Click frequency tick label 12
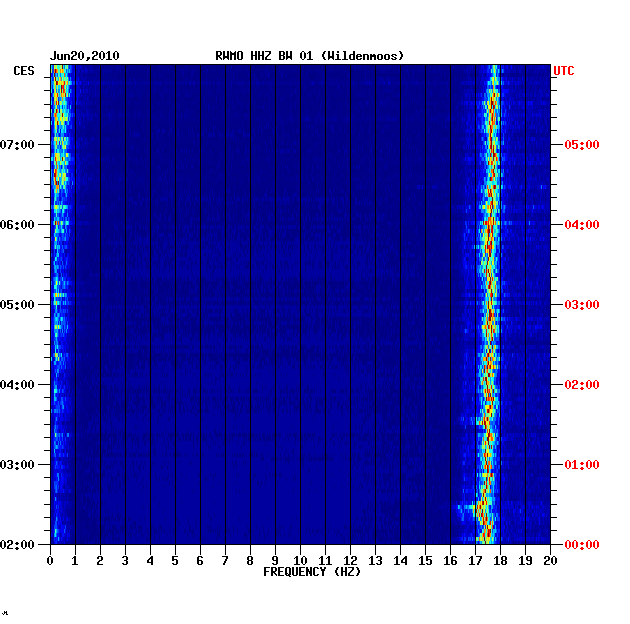Viewport: 630px width, 624px height. [350, 561]
